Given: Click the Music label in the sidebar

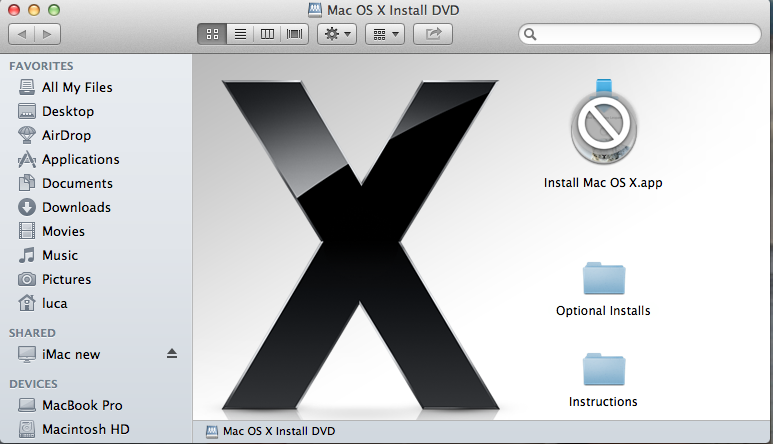Looking at the screenshot, I should click(60, 255).
